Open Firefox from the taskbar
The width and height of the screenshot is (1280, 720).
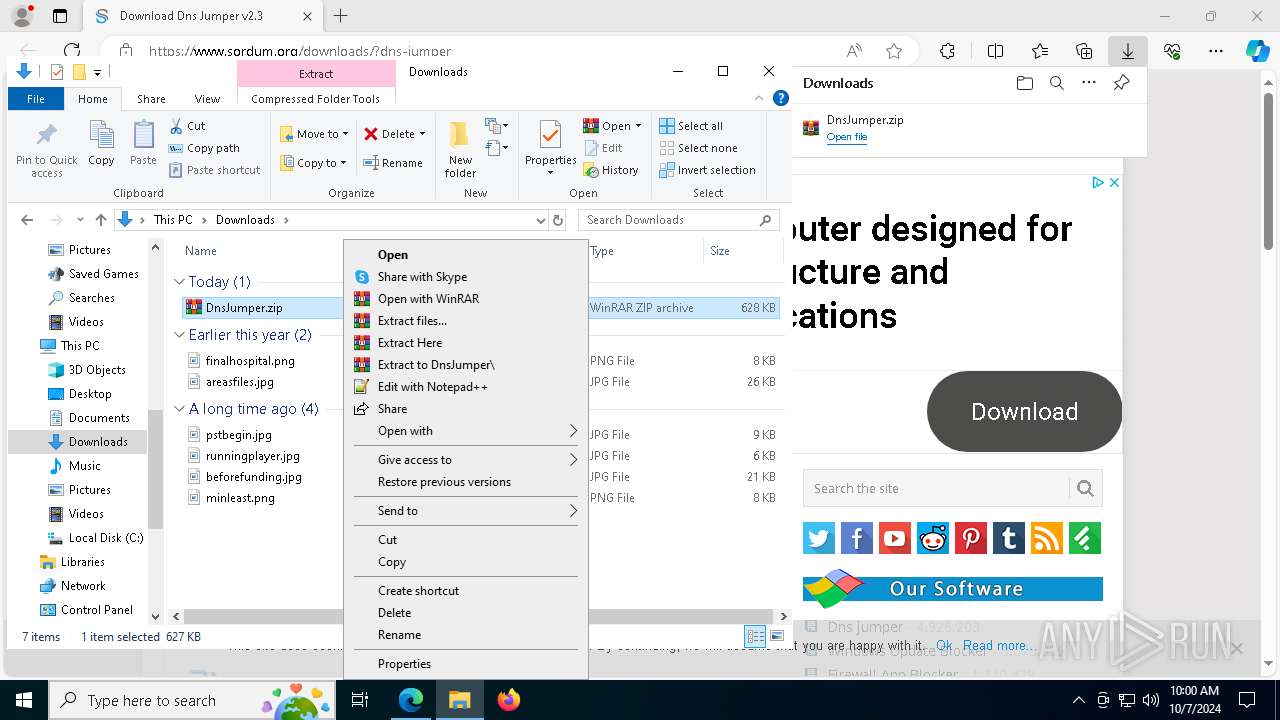(x=509, y=700)
